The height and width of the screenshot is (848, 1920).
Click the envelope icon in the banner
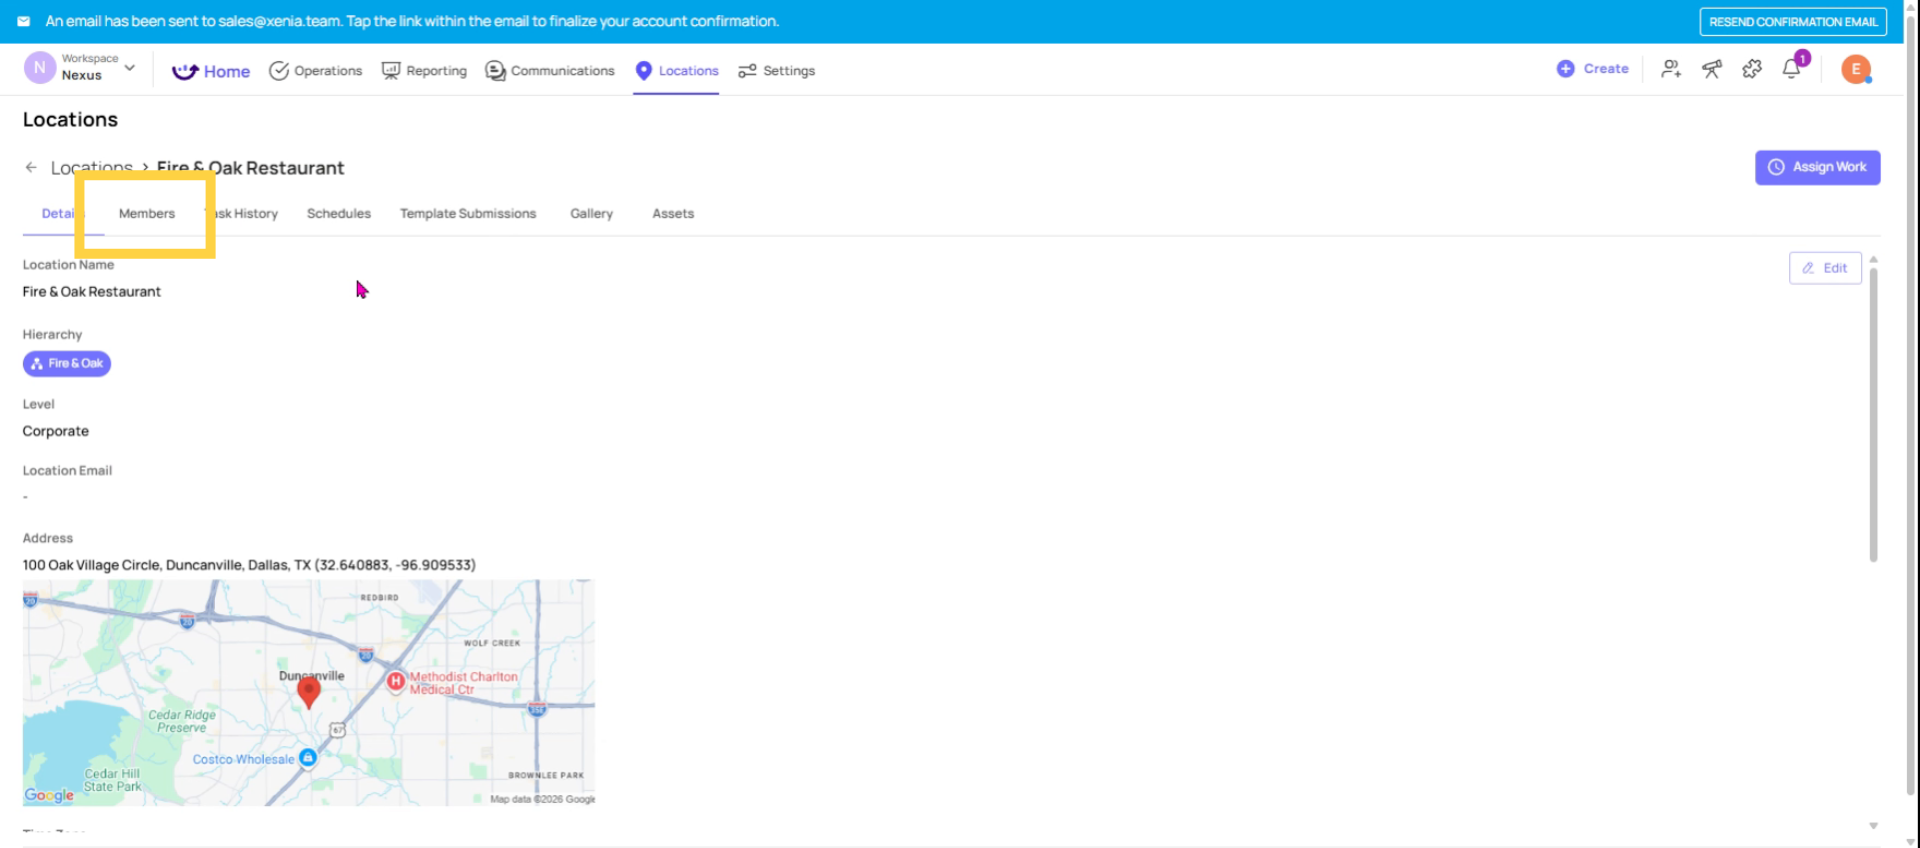point(24,21)
